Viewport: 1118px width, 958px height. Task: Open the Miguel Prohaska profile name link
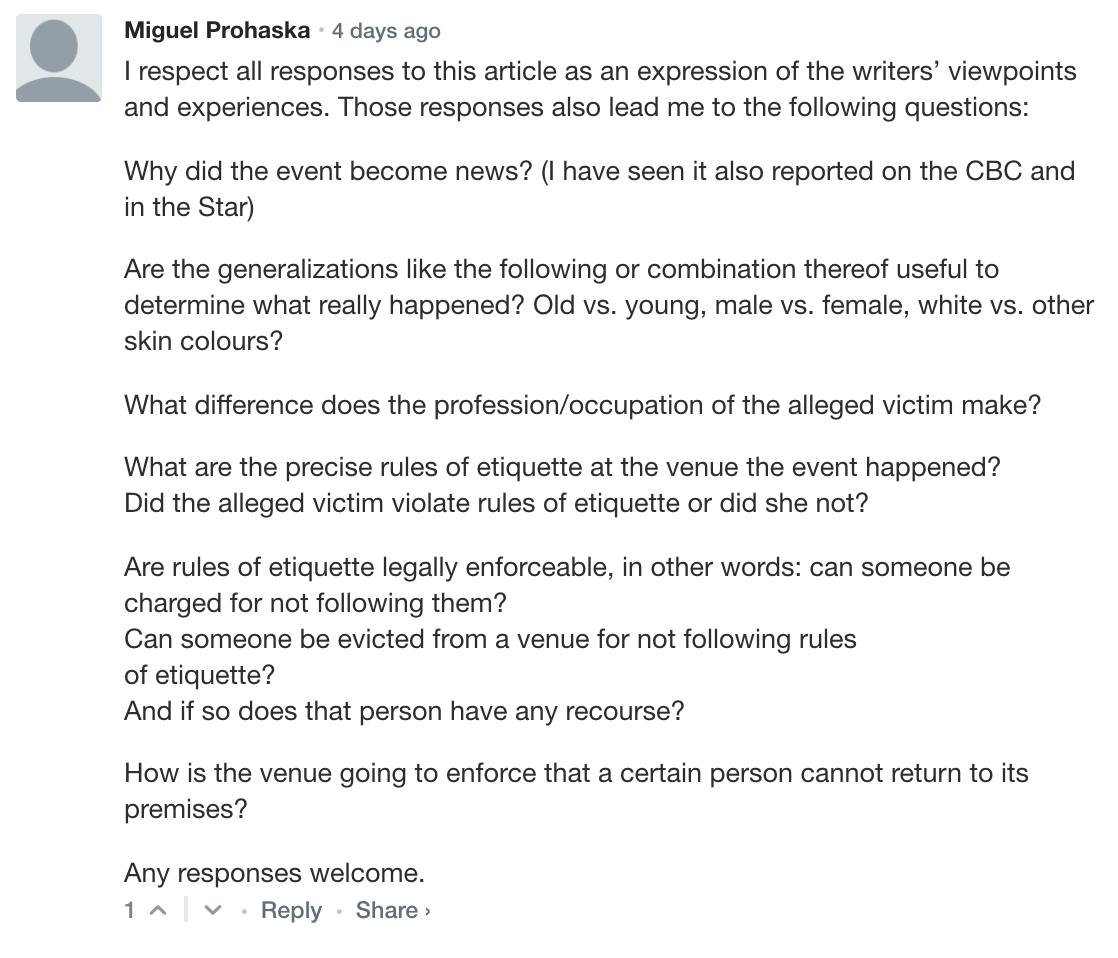coord(217,31)
